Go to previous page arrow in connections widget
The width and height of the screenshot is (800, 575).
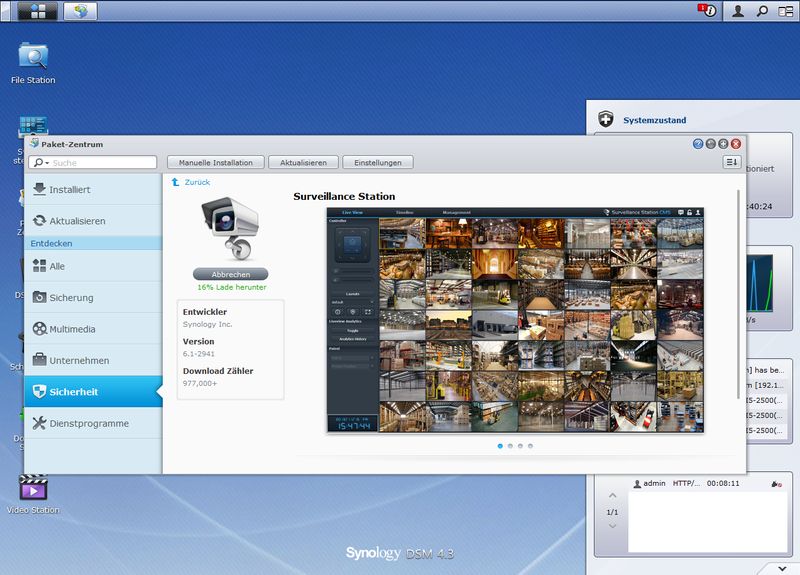point(612,495)
